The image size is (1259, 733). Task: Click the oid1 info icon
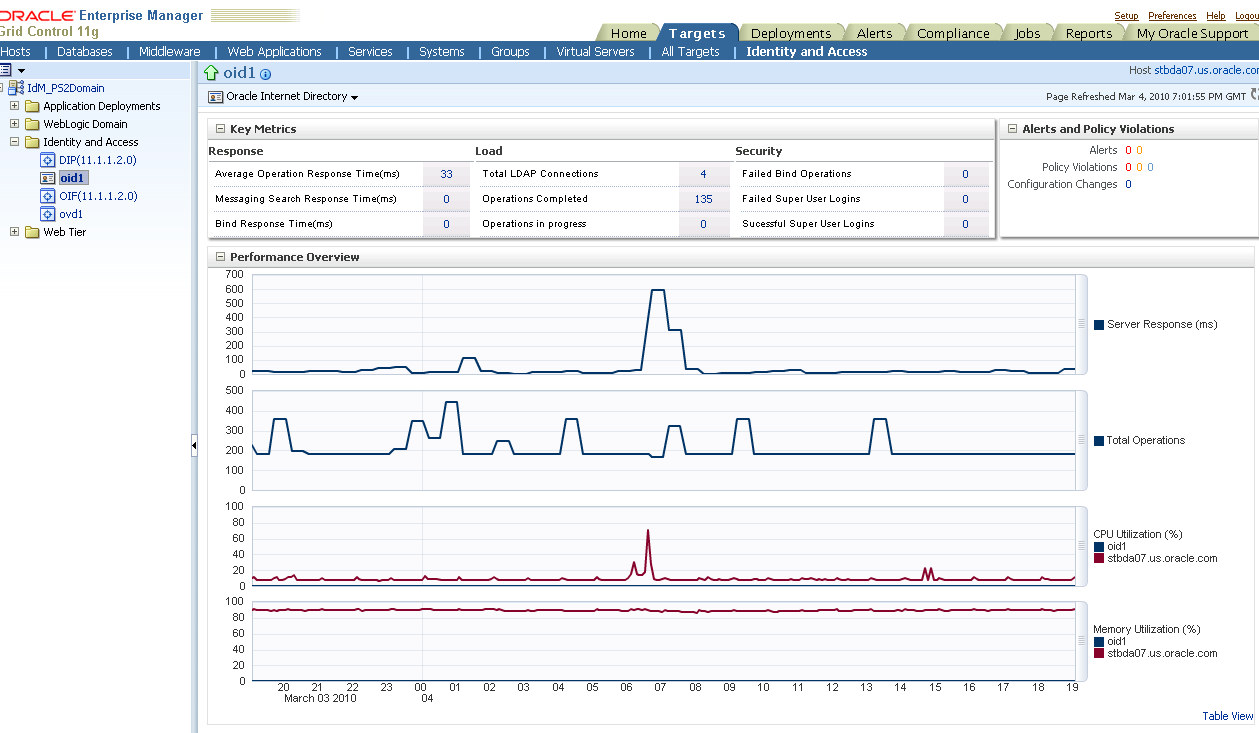point(265,75)
